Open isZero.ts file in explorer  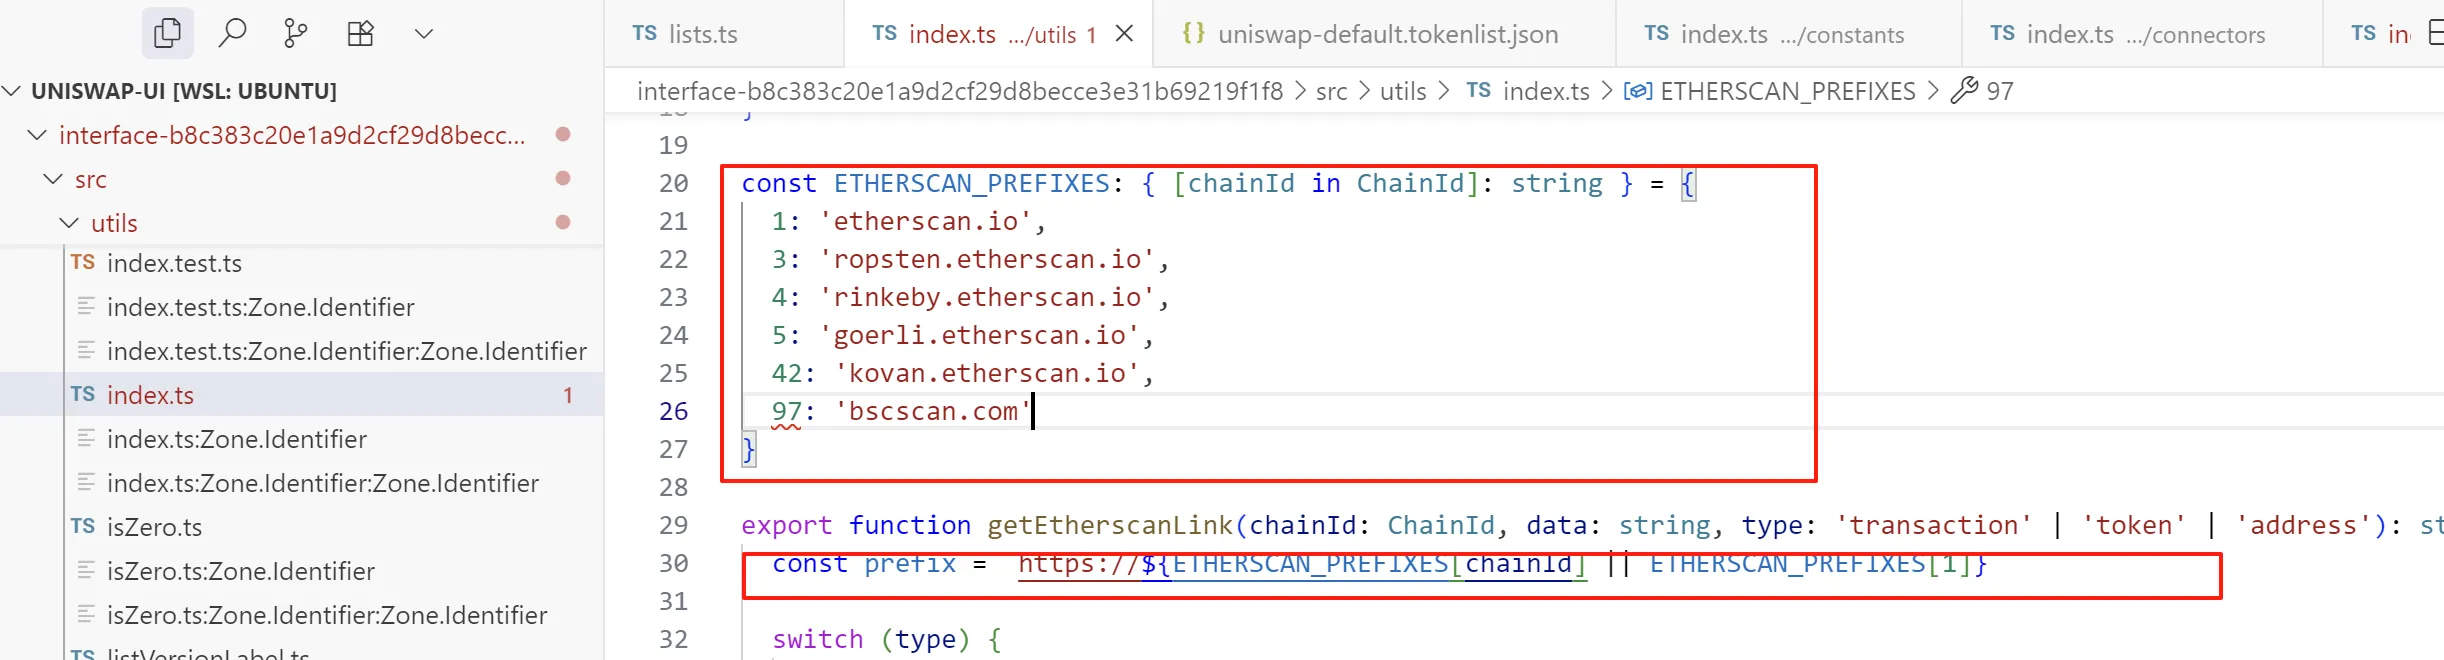tap(154, 527)
